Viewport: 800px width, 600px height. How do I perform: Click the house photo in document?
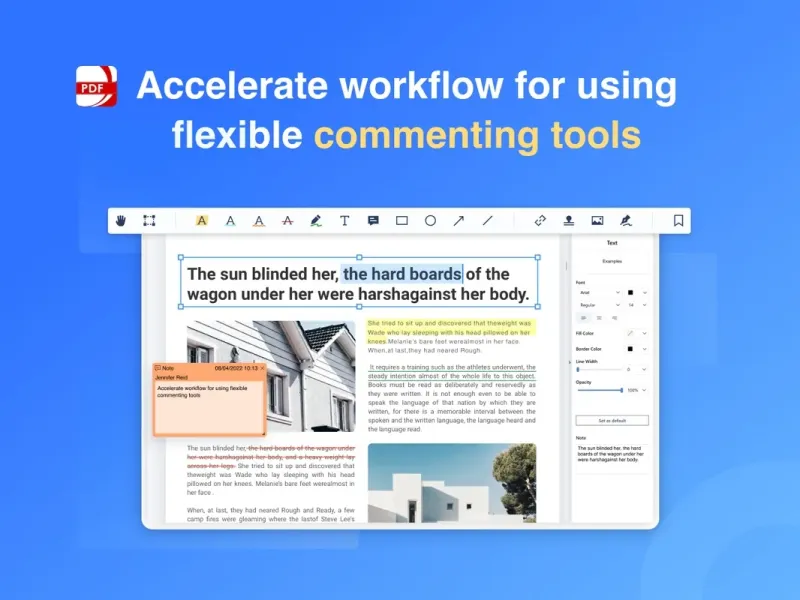[271, 376]
